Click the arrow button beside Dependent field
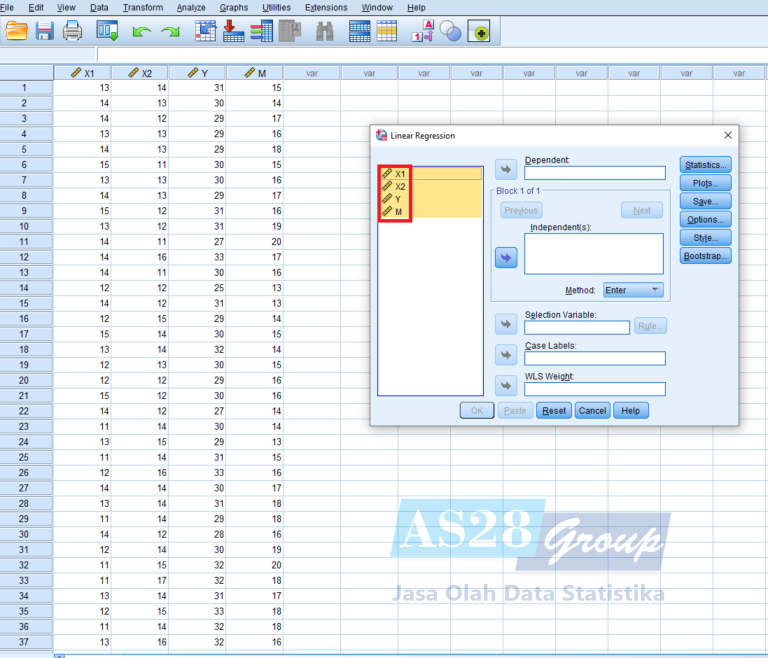The height and width of the screenshot is (658, 768). click(x=506, y=171)
